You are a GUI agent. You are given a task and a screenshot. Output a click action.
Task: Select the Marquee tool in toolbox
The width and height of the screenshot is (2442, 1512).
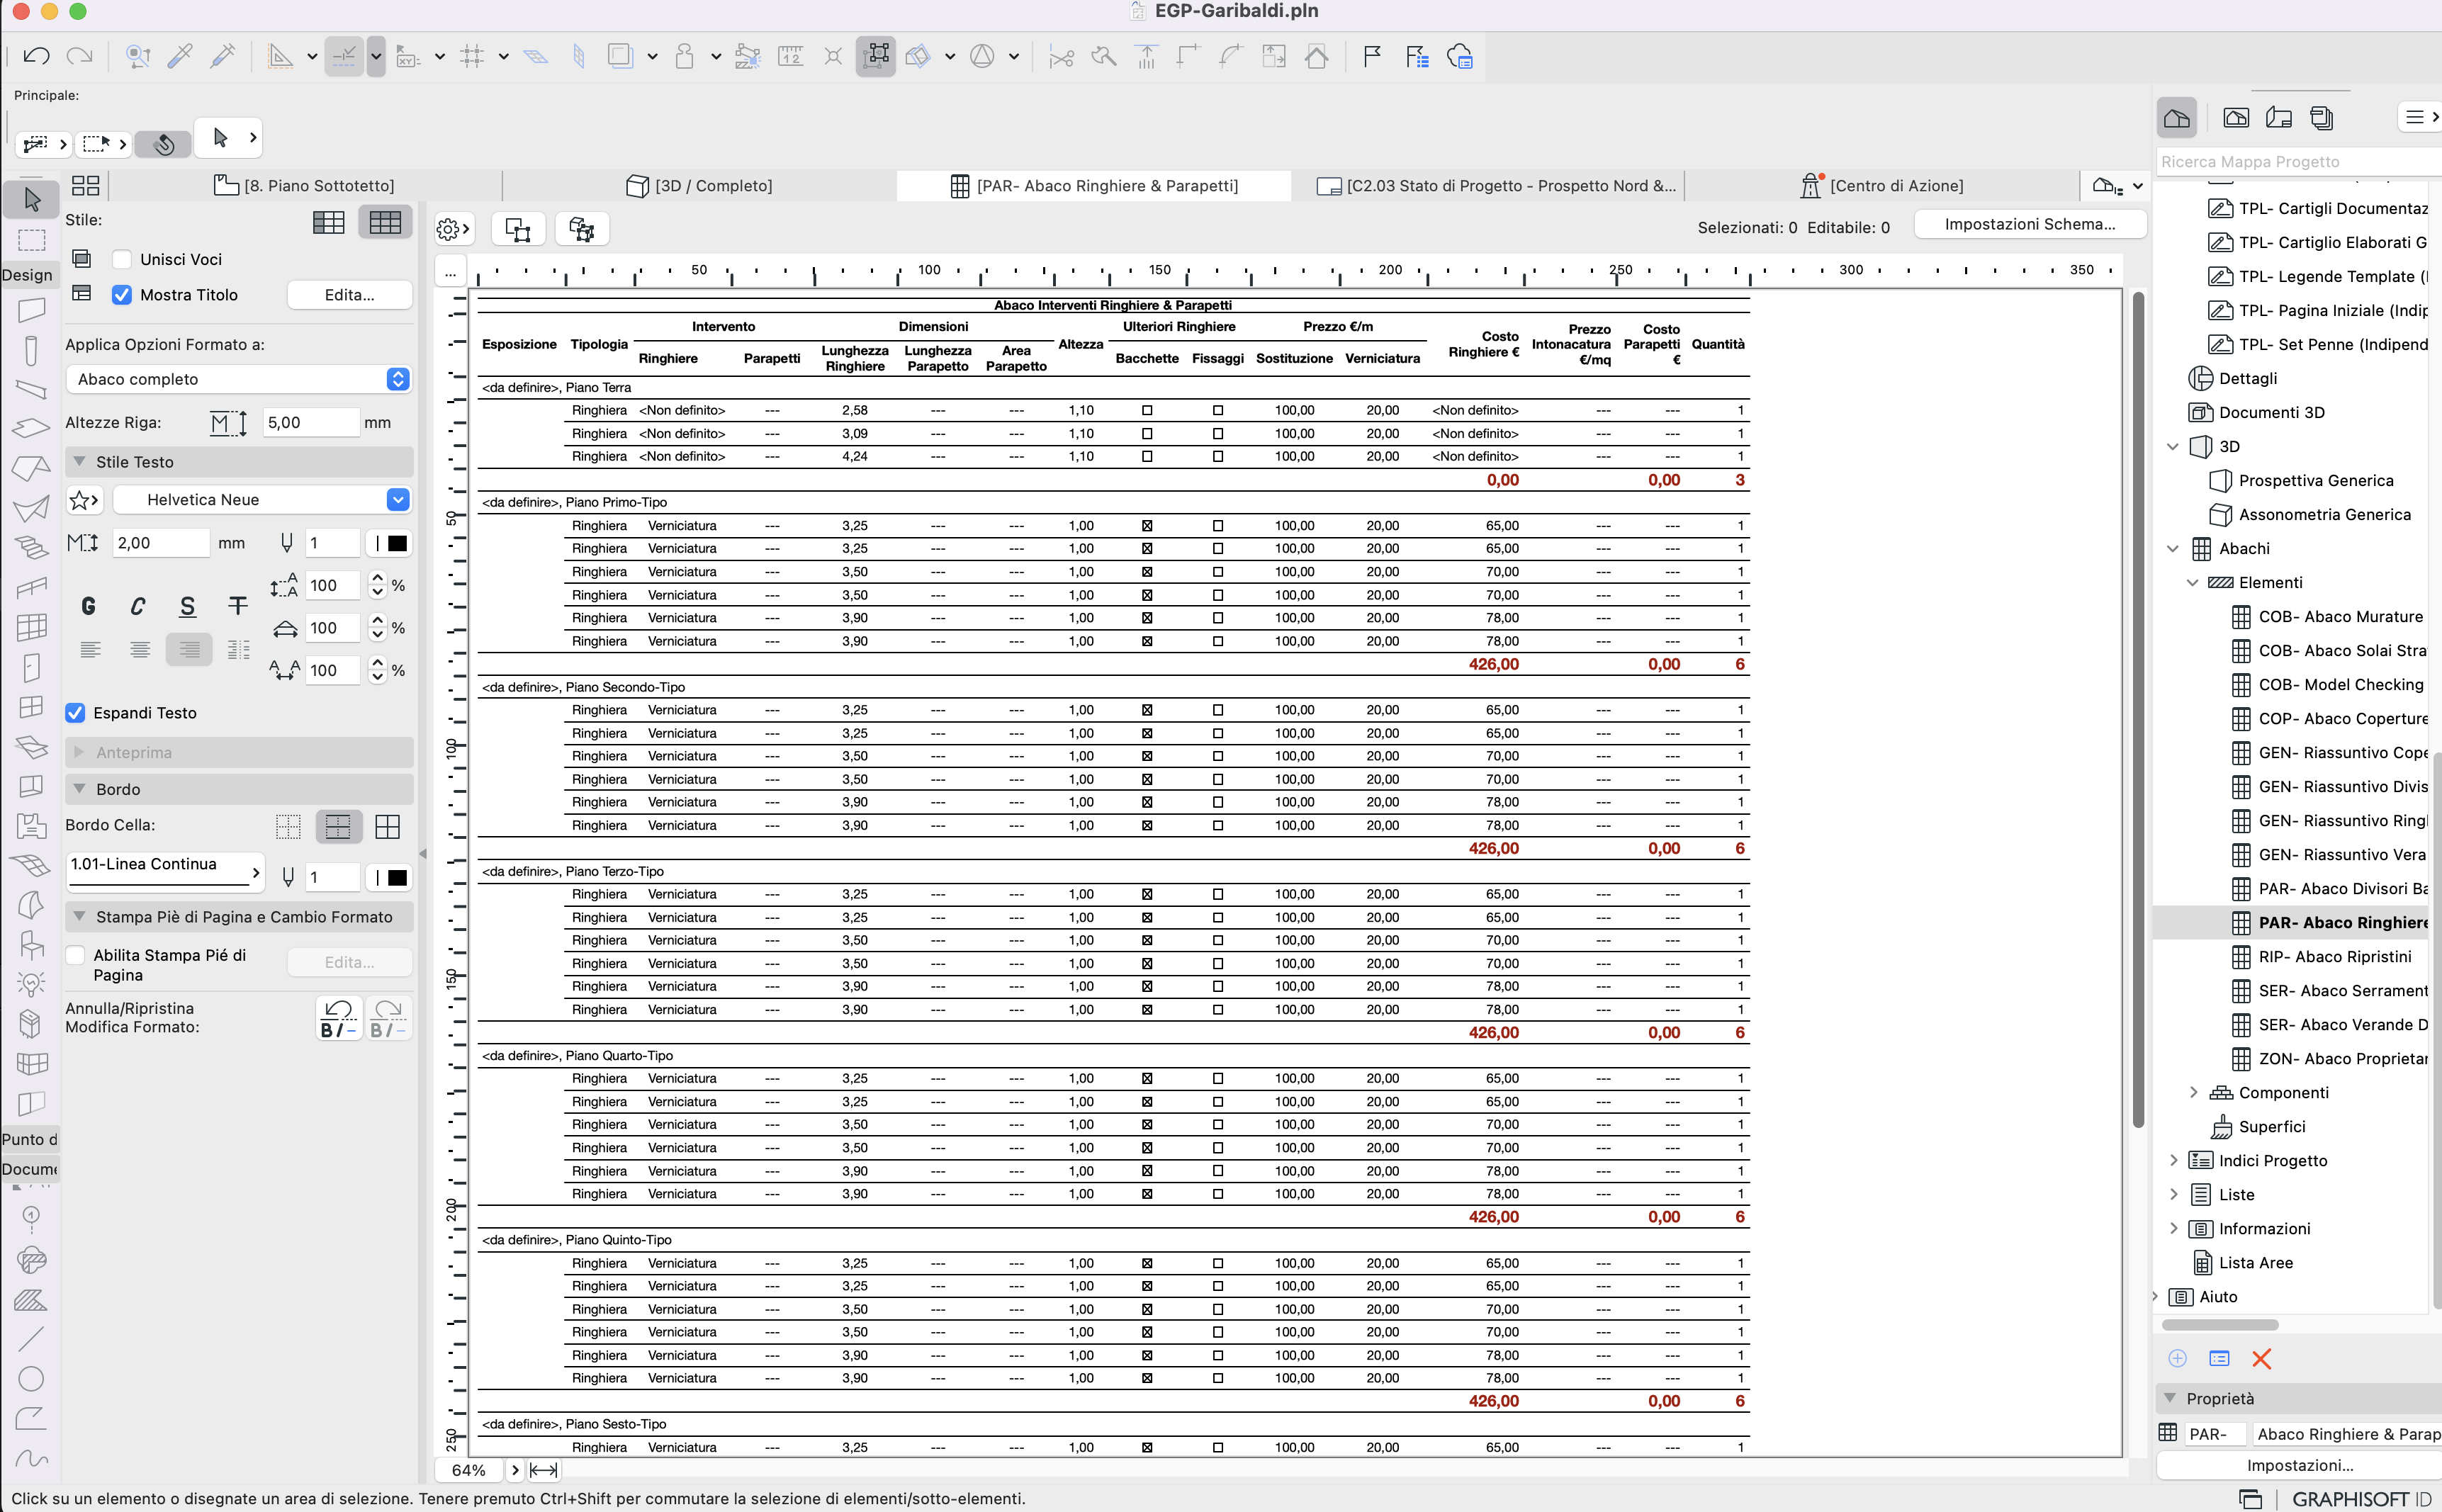(x=31, y=240)
